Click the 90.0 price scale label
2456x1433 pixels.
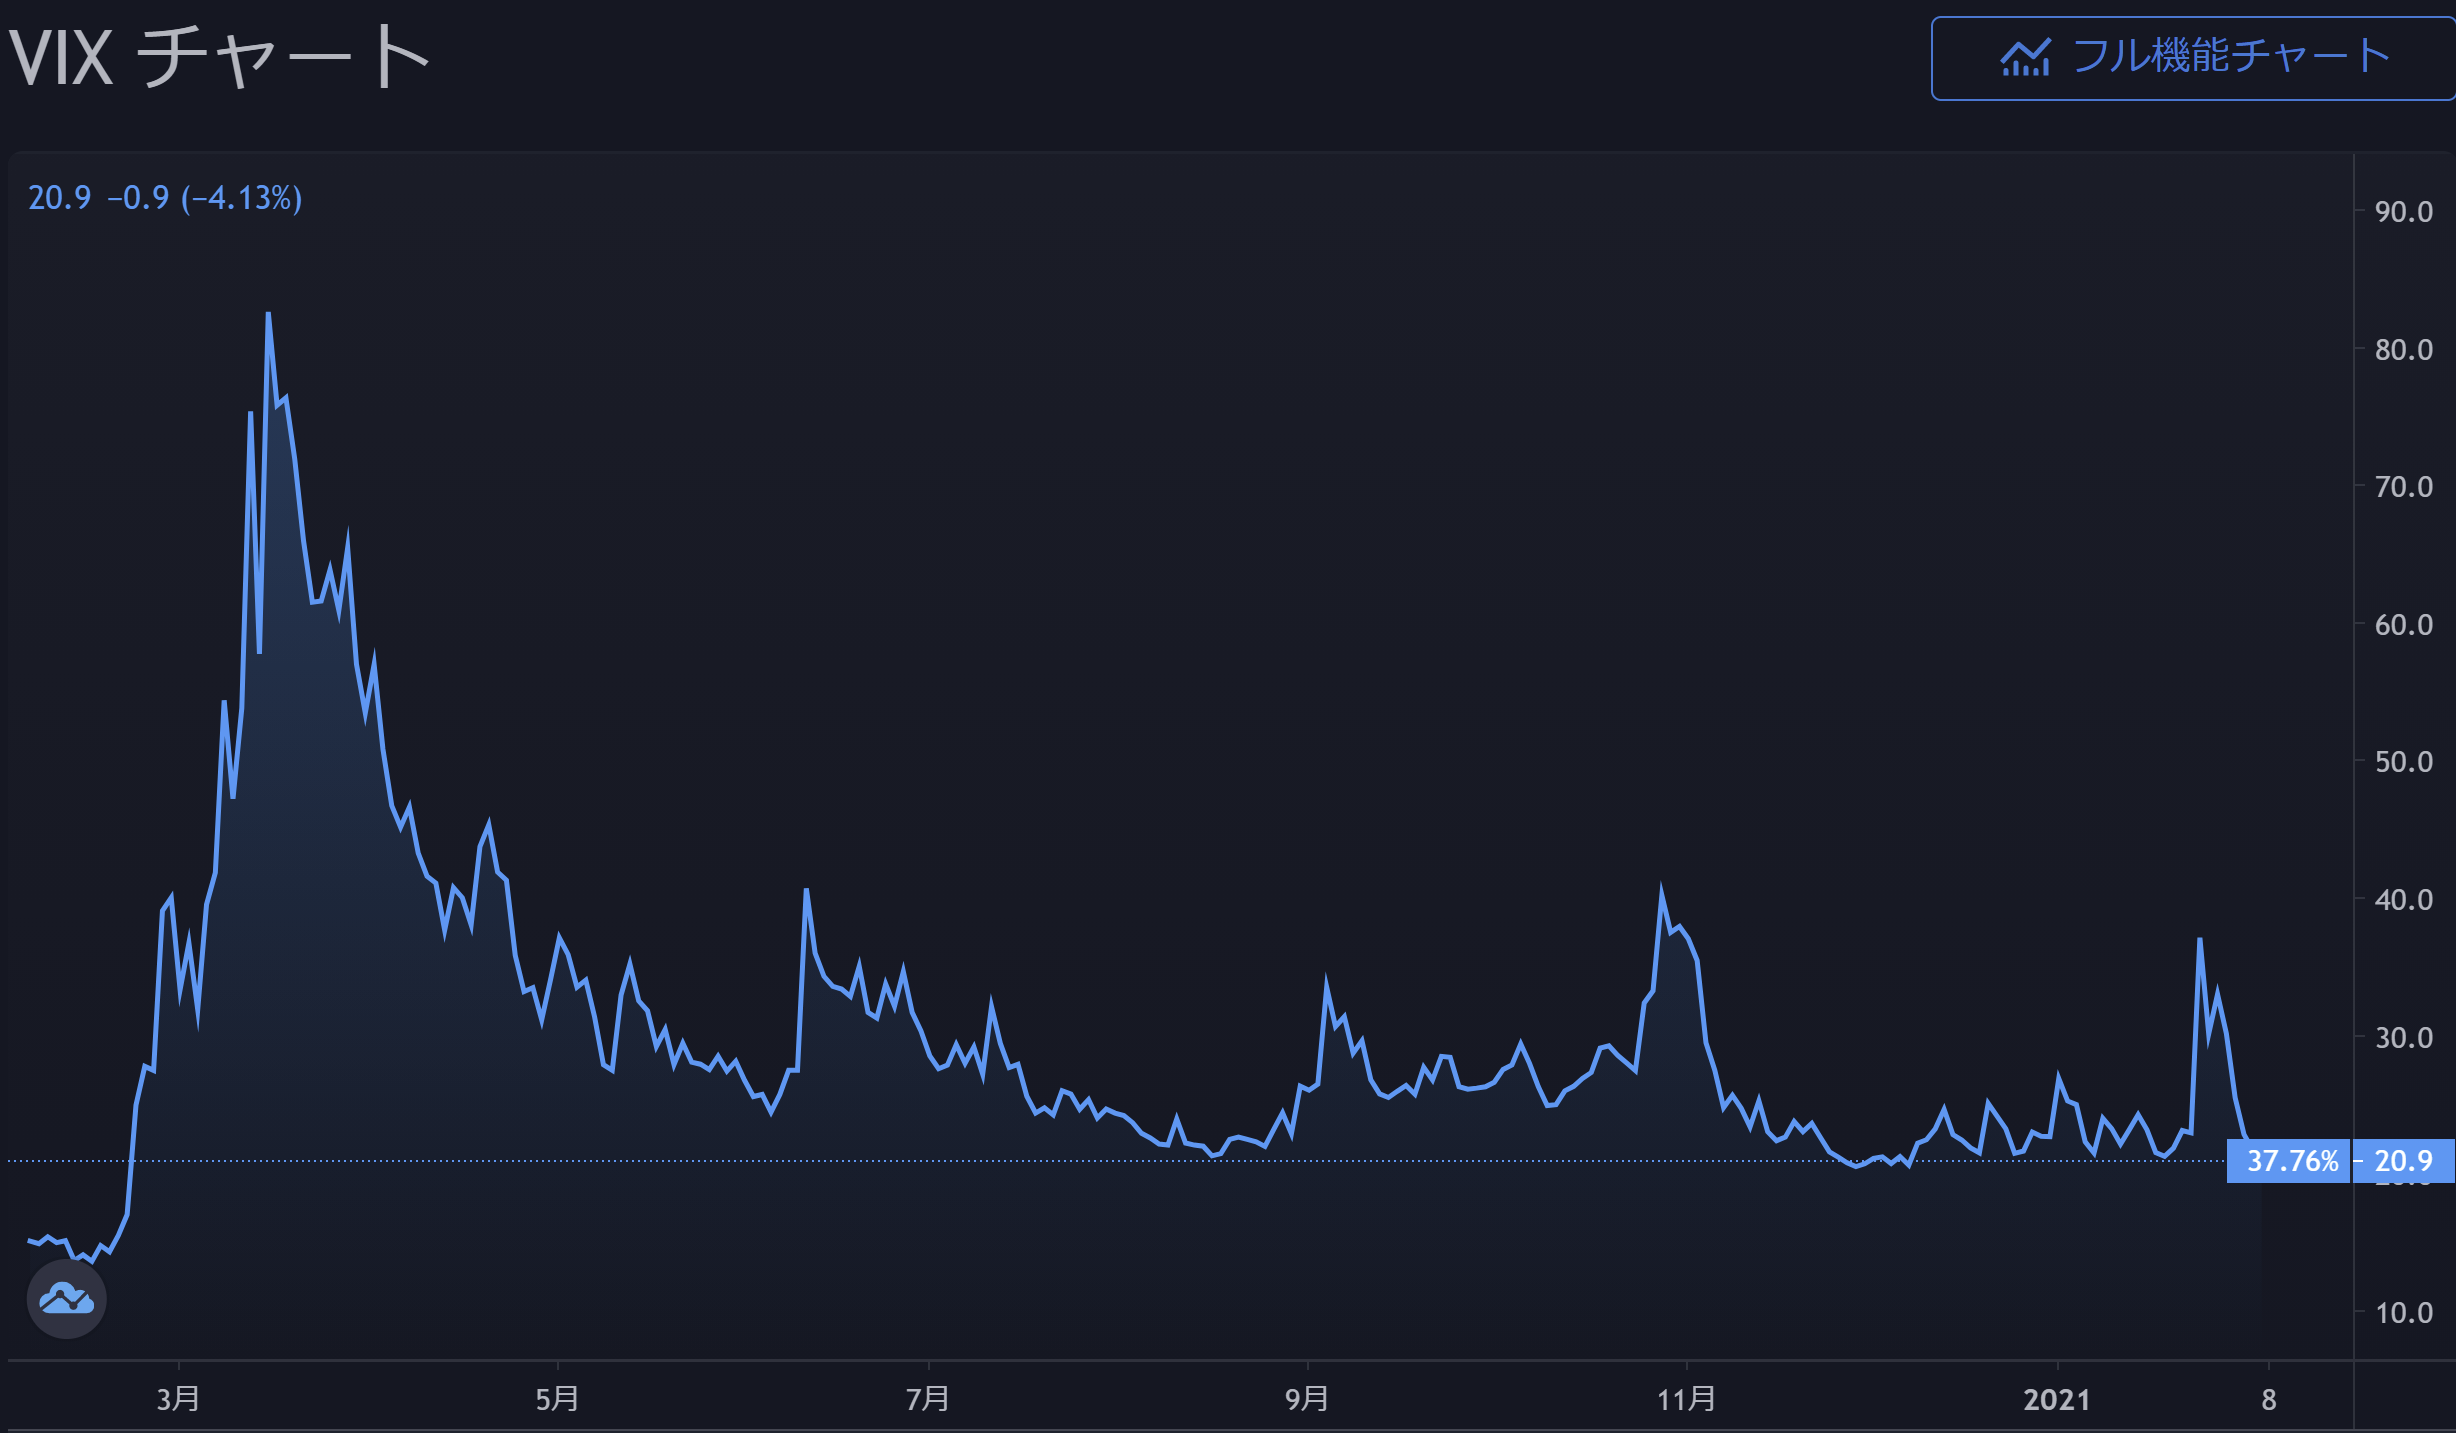2403,211
